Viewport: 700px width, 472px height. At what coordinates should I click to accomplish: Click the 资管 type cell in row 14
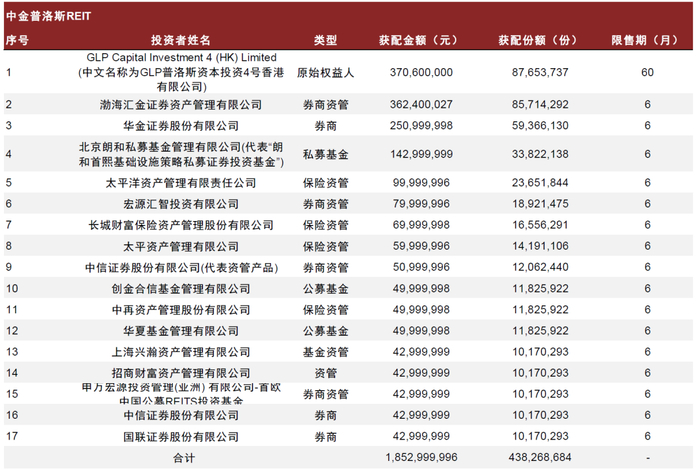pos(325,373)
